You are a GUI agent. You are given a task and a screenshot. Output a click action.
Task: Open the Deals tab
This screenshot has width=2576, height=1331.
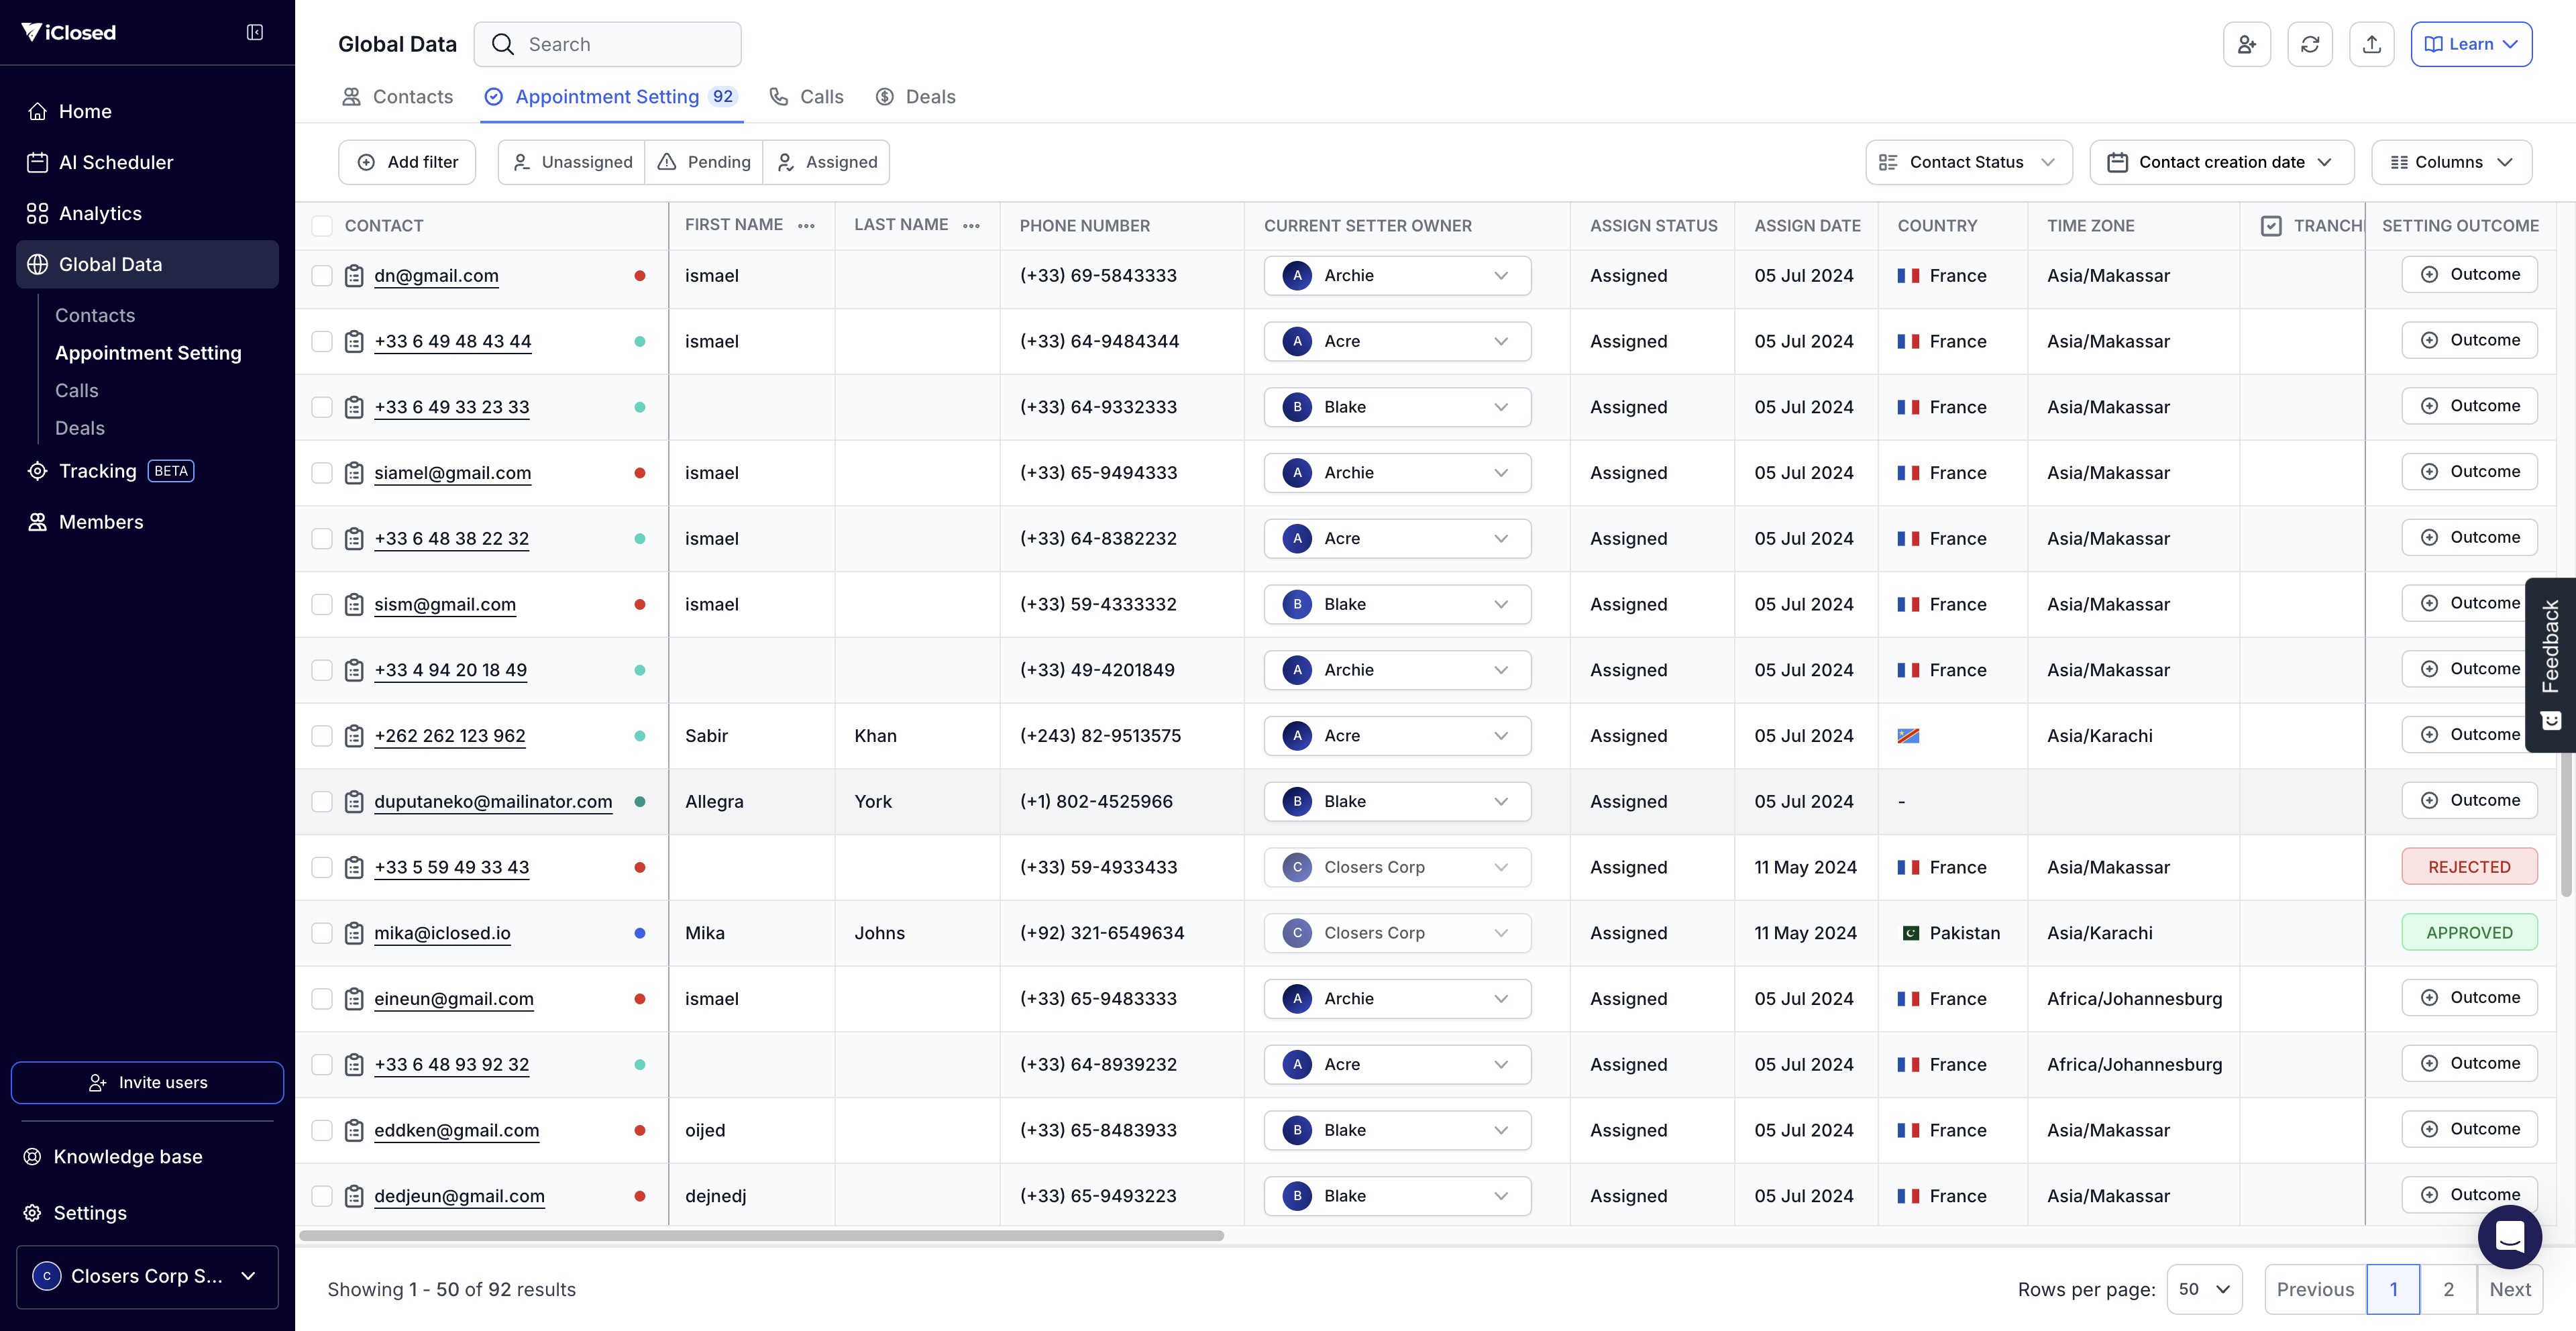[x=915, y=97]
